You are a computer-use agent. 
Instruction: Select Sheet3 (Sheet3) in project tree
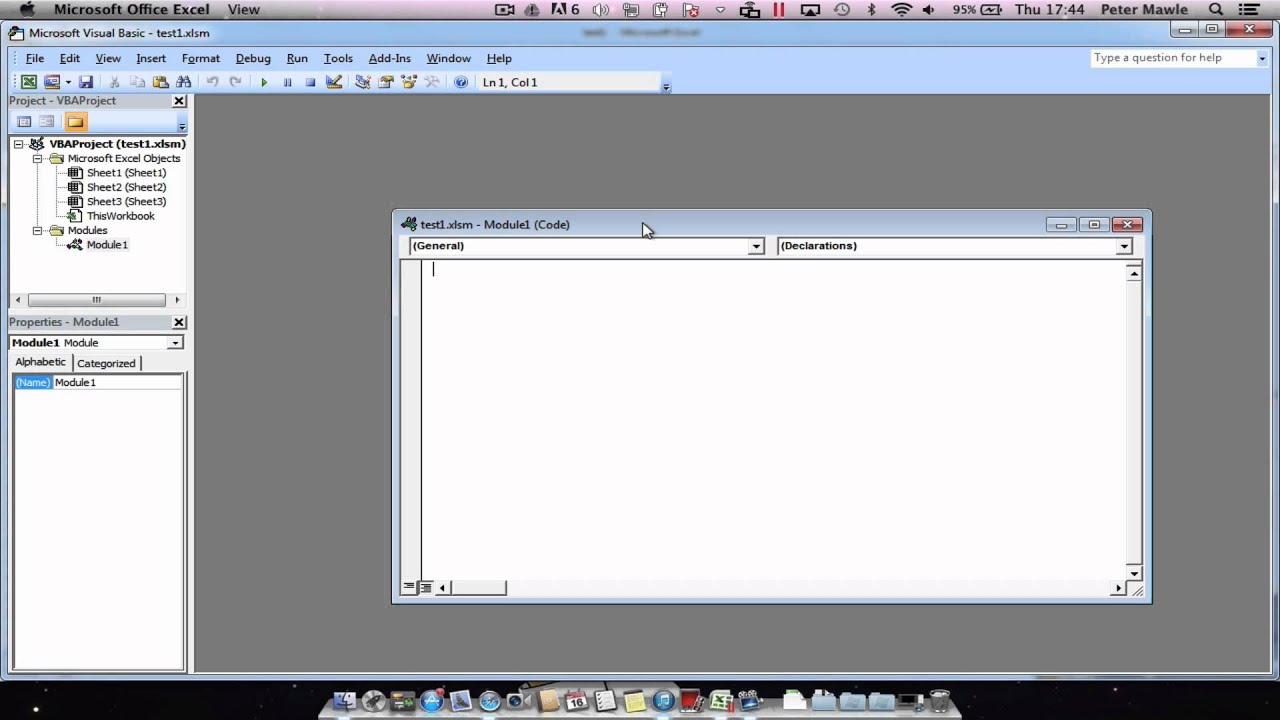tap(126, 201)
